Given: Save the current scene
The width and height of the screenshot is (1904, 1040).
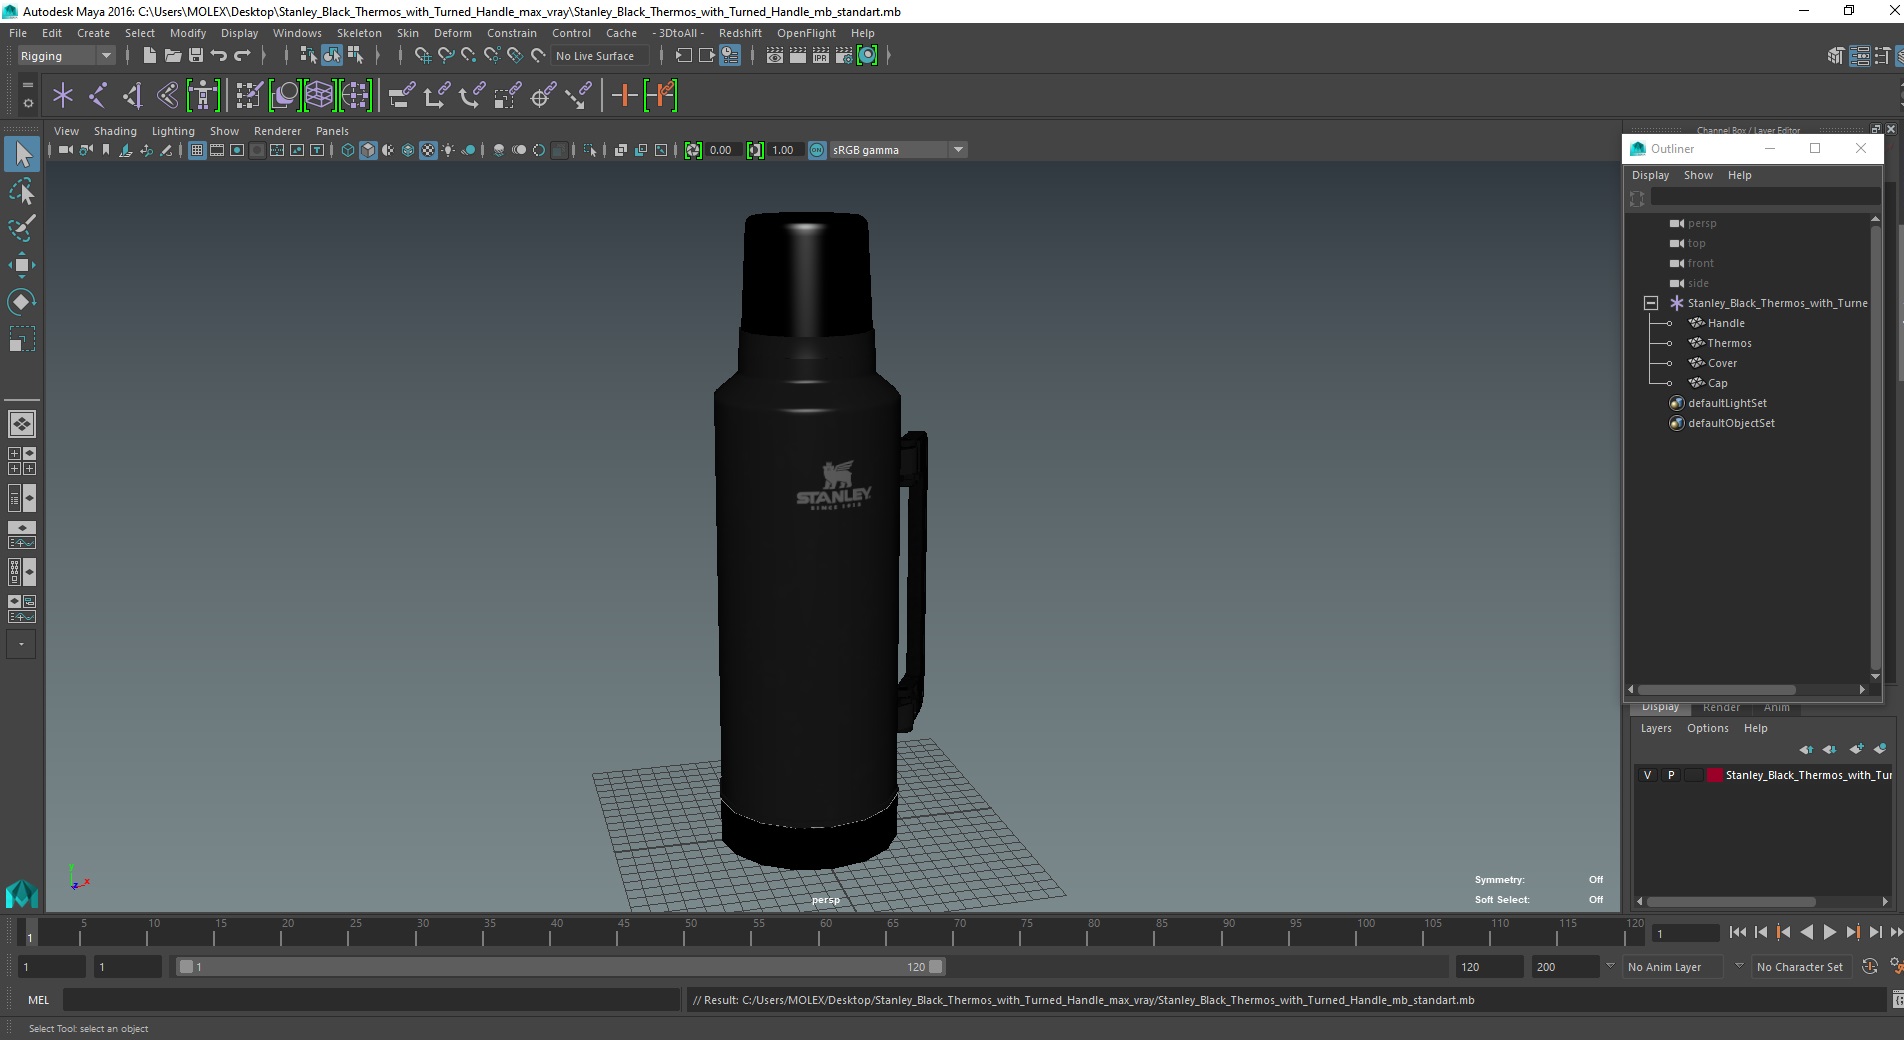Looking at the screenshot, I should pyautogui.click(x=196, y=56).
